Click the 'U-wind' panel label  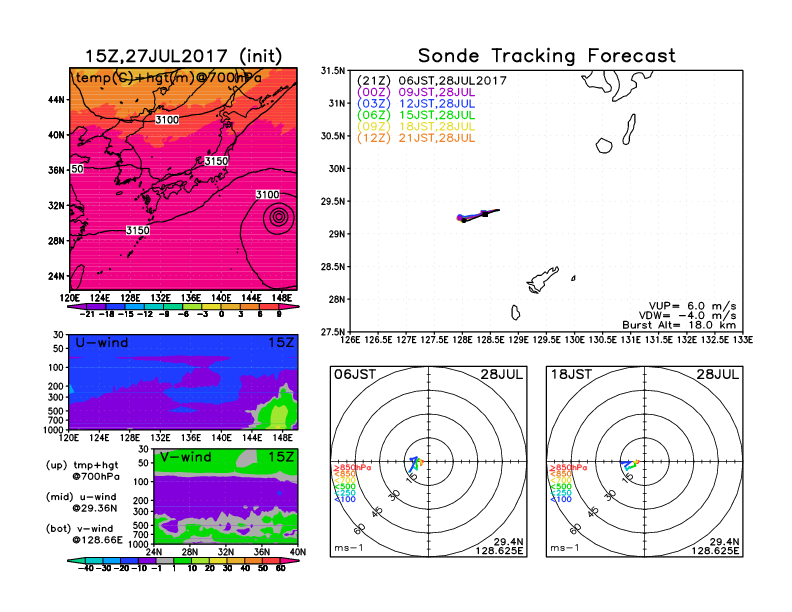tap(102, 343)
